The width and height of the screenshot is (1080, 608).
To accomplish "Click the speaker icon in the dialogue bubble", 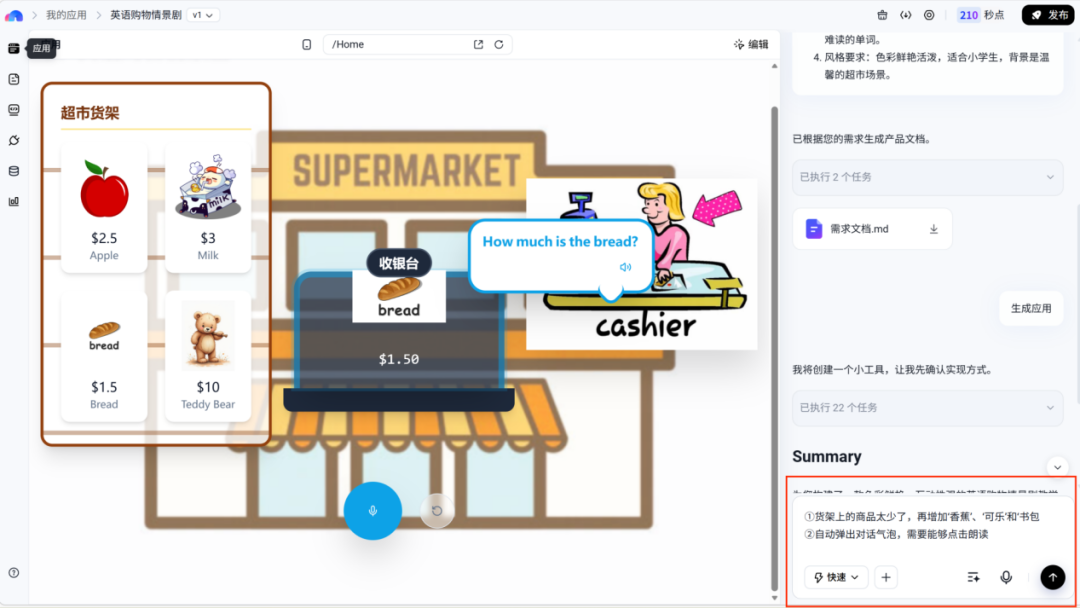I will coord(624,266).
